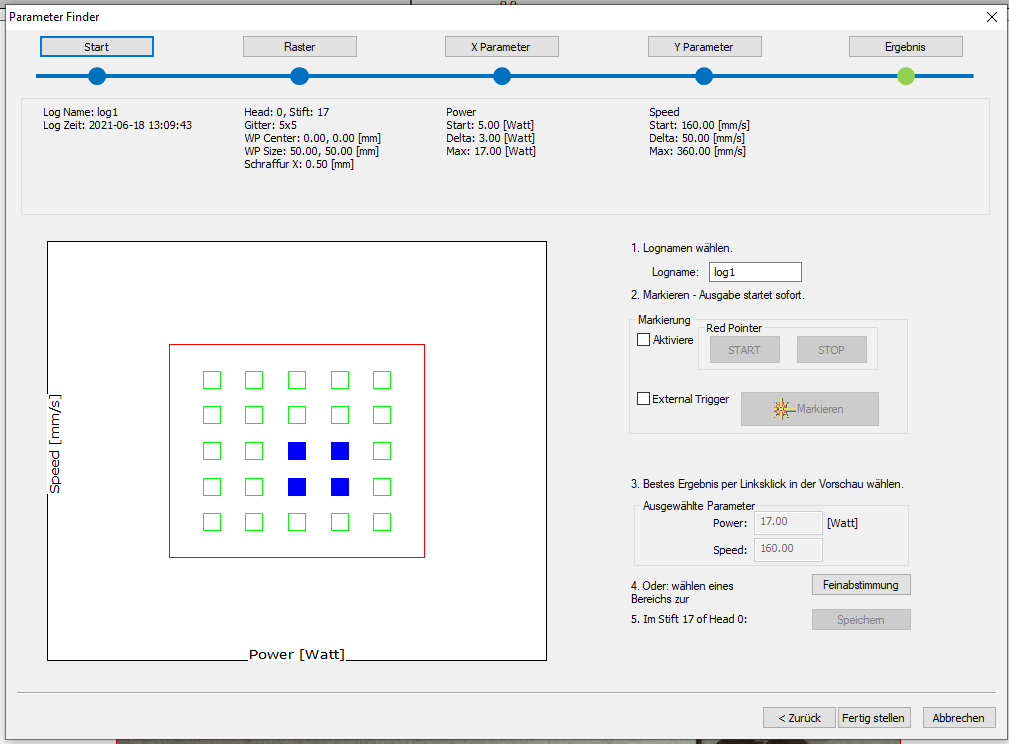Select the blue marker under X Parameter

502,76
